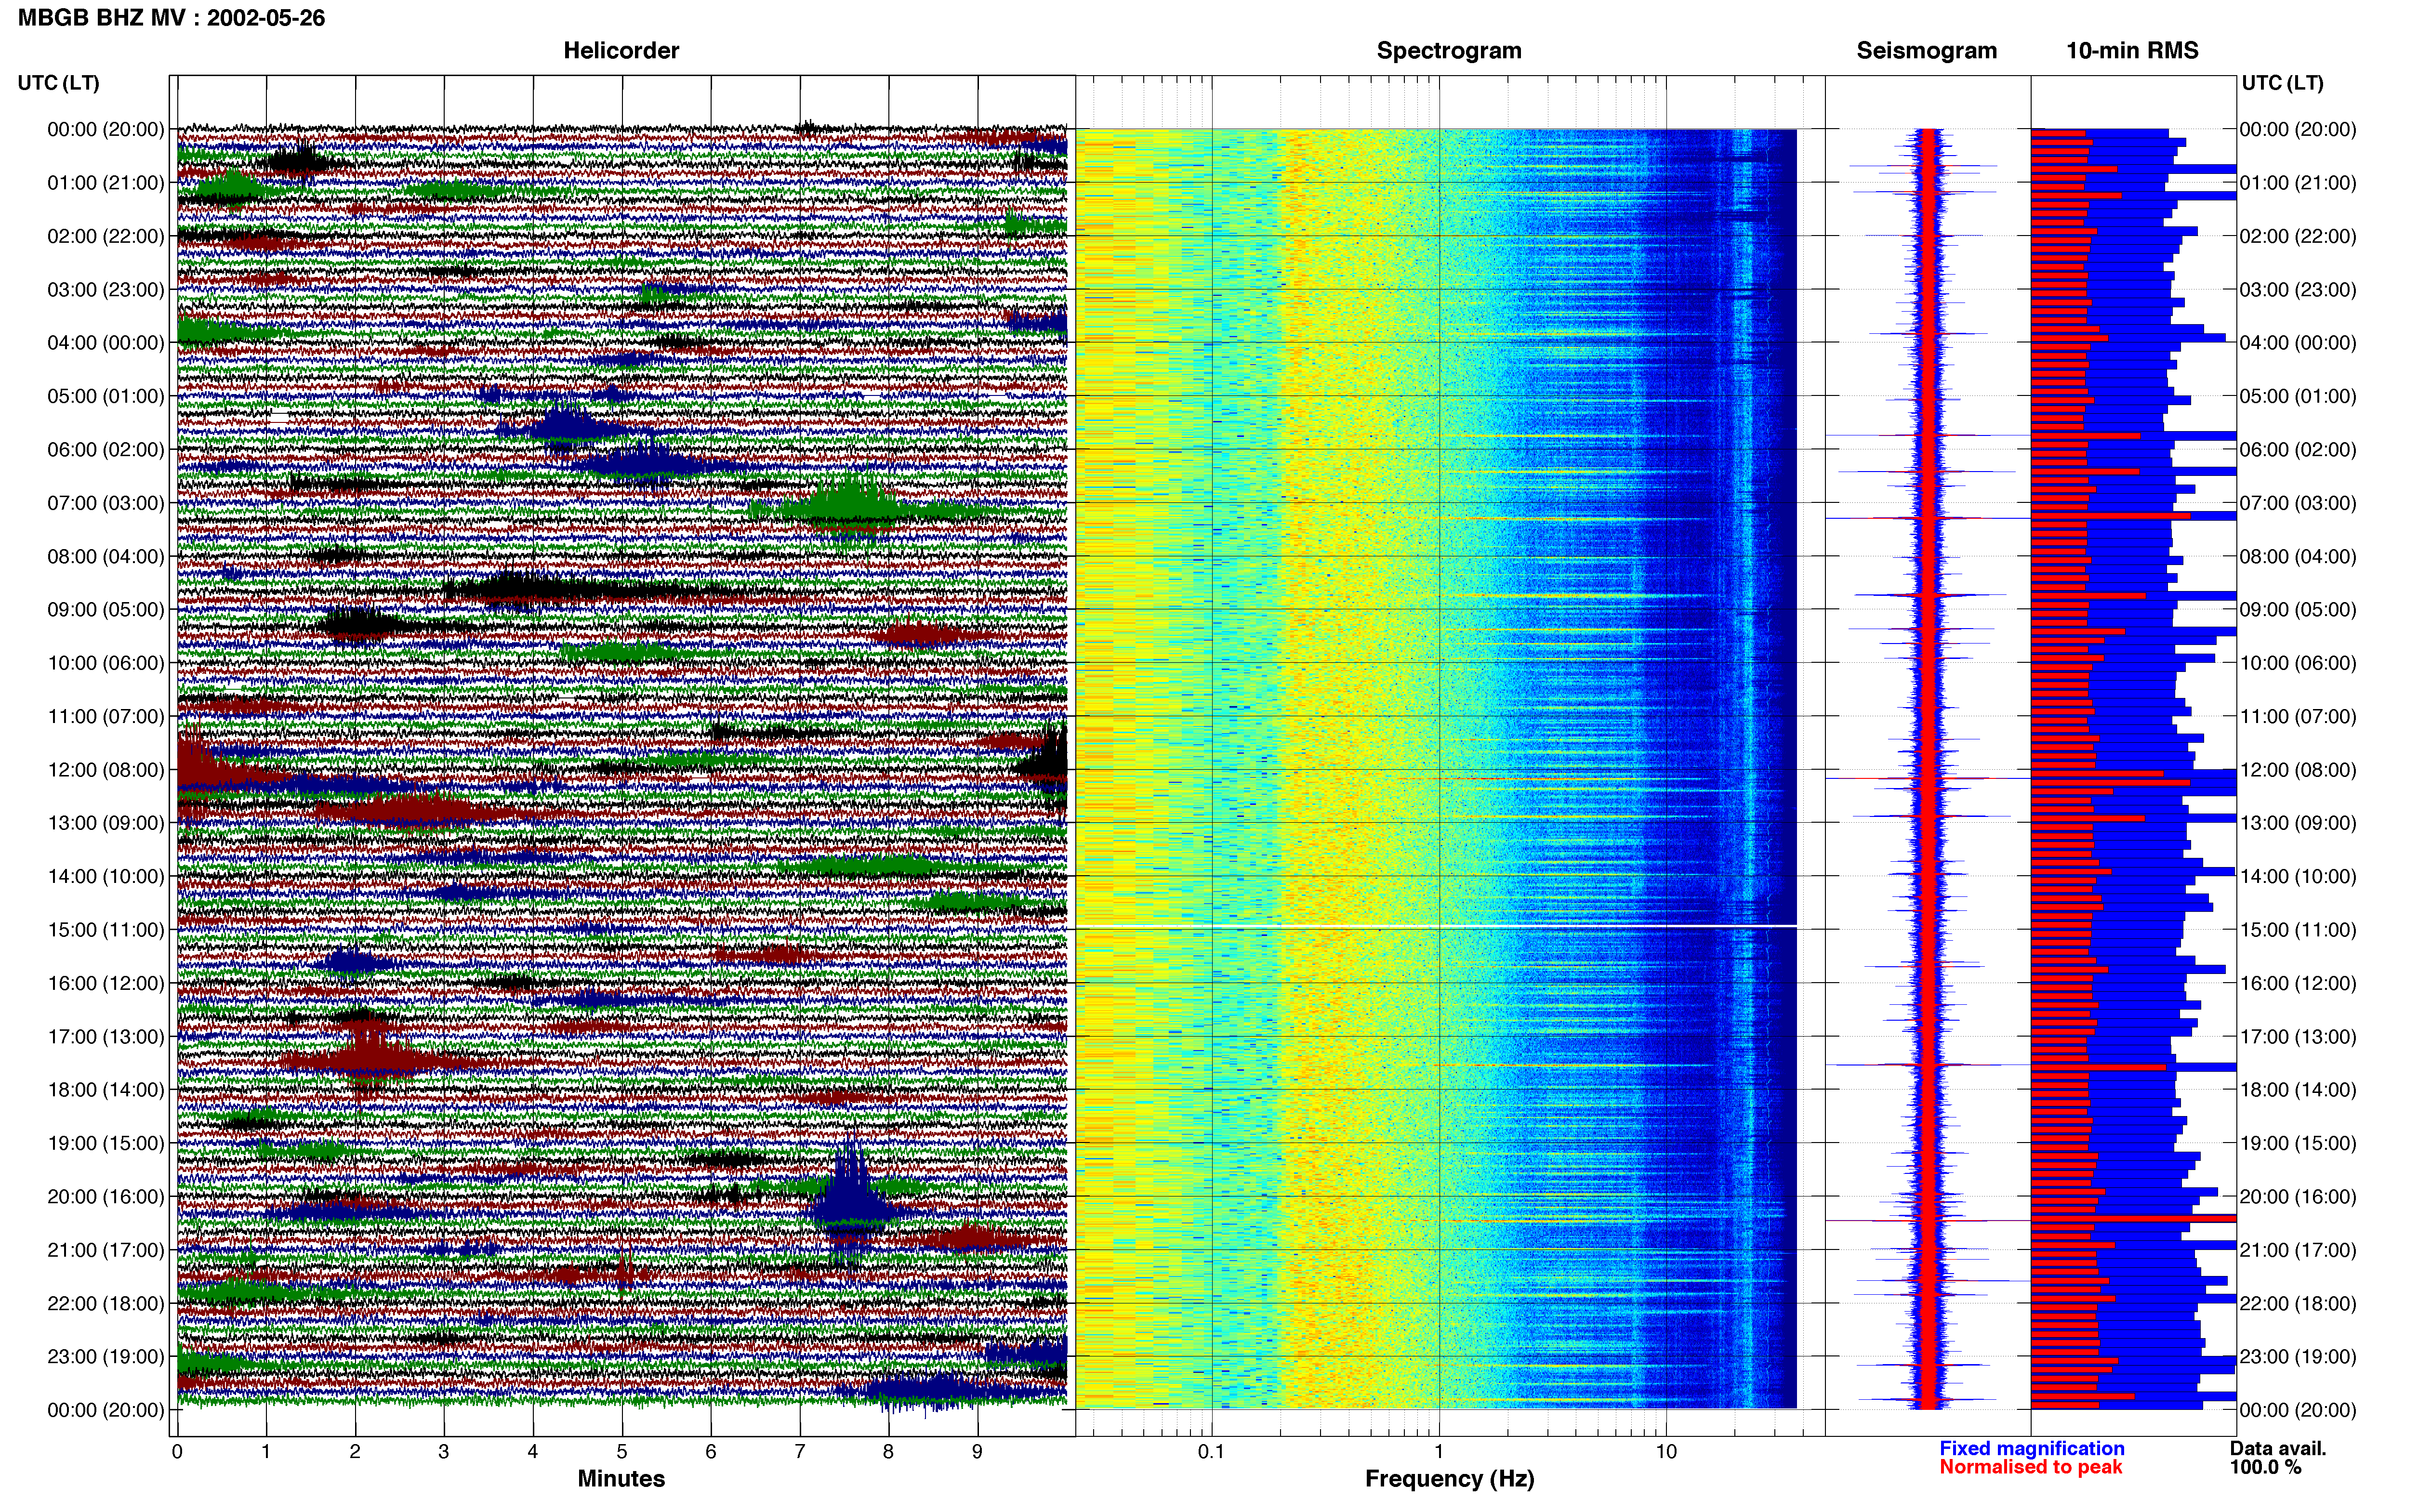Viewport: 2418px width, 1512px height.
Task: Click right-axis time label '22:00 (18:00)'
Action: (2298, 1303)
